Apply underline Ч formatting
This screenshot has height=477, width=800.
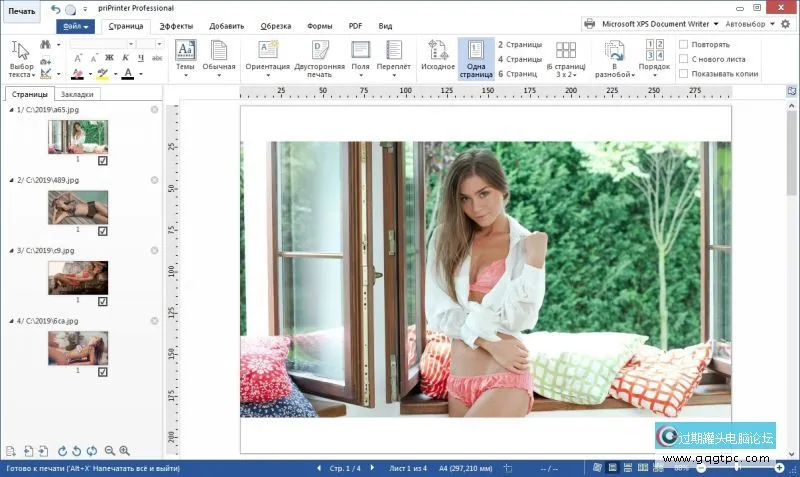[141, 58]
